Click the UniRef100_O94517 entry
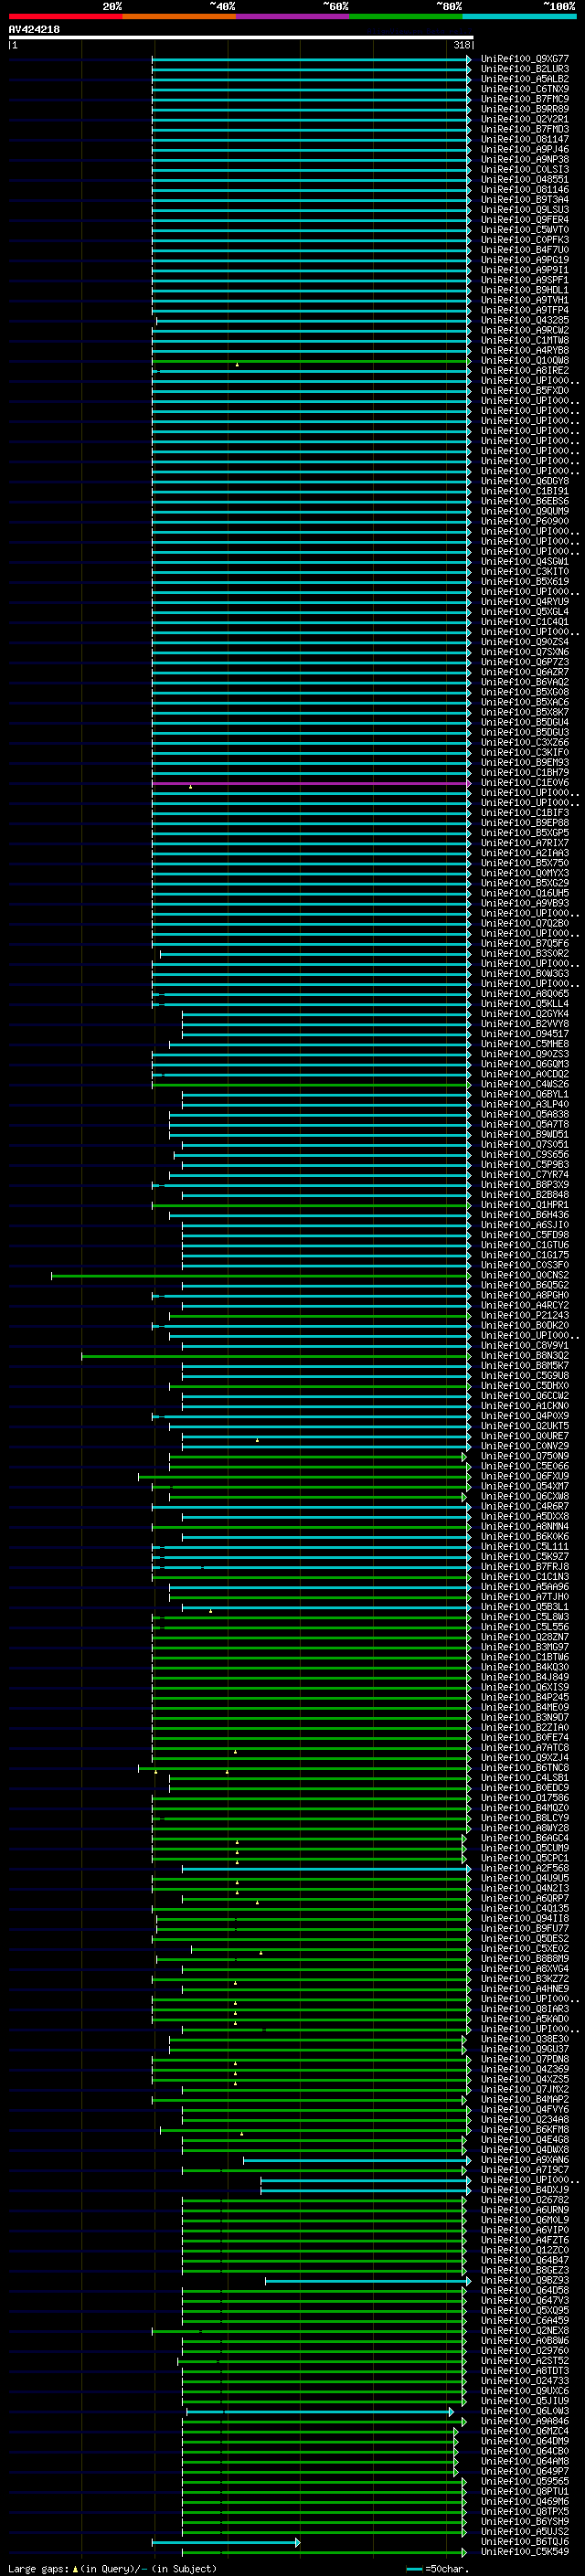This screenshot has width=585, height=2576. (x=524, y=1034)
